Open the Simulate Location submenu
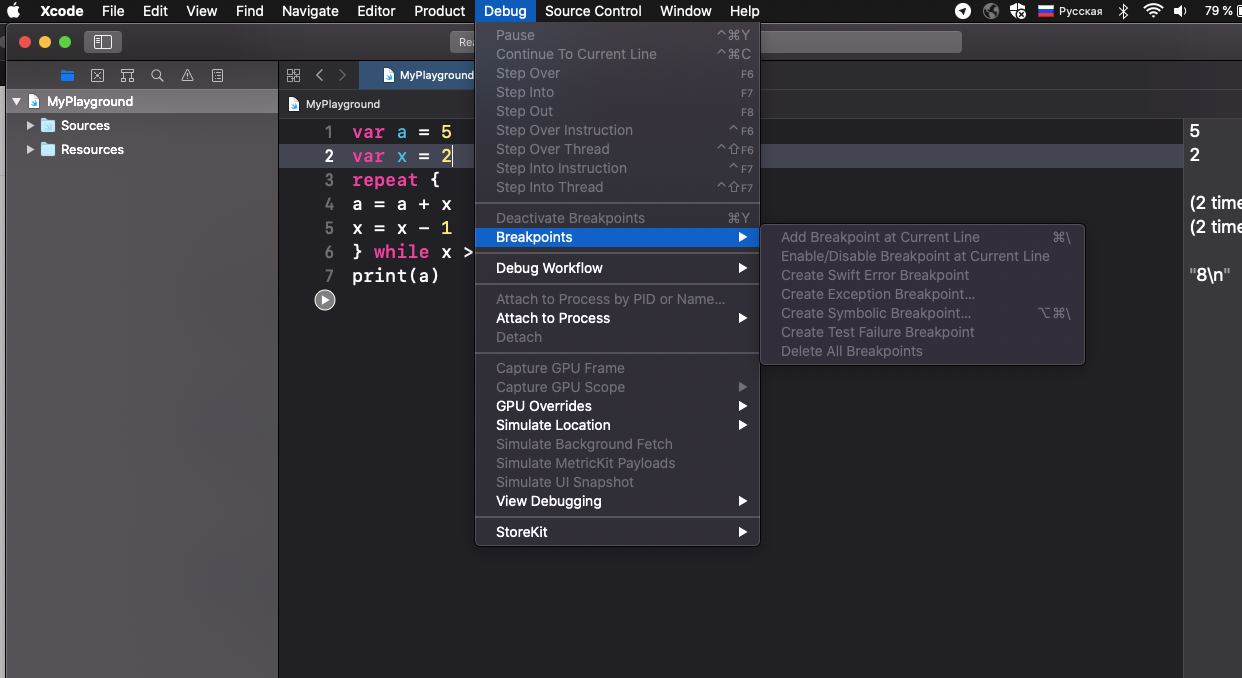 pos(617,425)
